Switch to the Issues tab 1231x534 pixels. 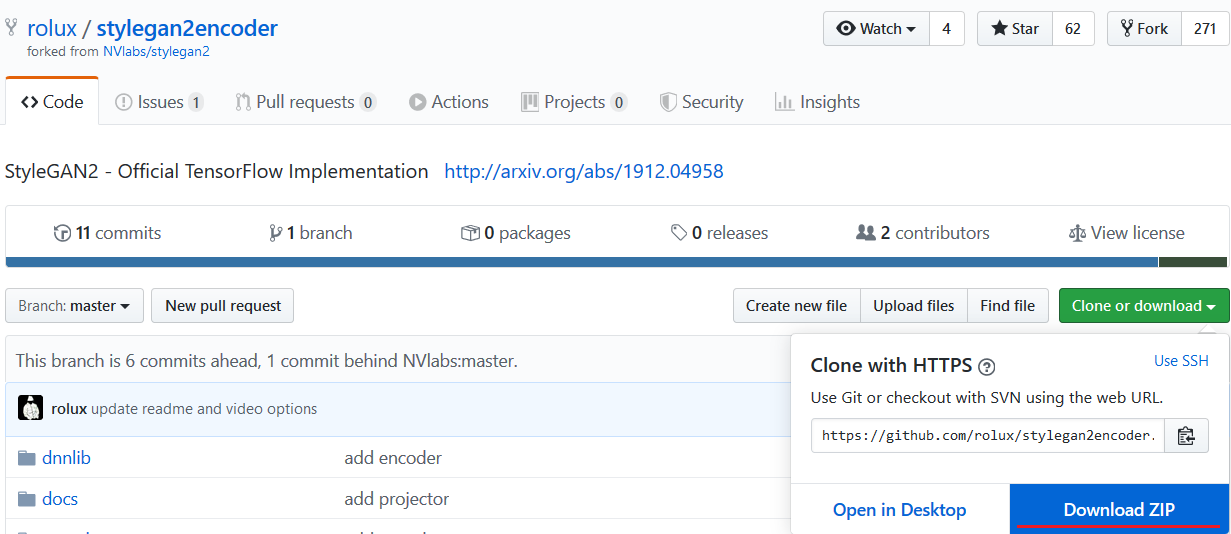[x=159, y=102]
